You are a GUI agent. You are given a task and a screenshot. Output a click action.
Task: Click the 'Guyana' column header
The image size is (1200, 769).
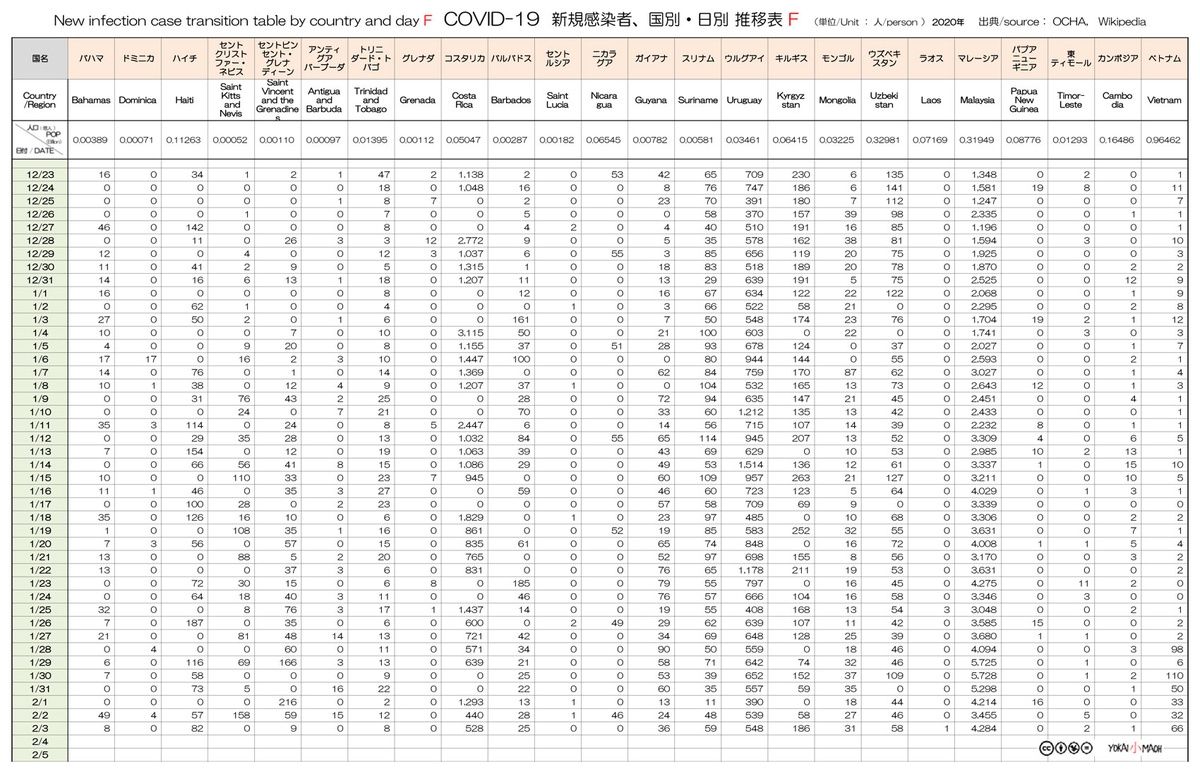click(x=651, y=100)
